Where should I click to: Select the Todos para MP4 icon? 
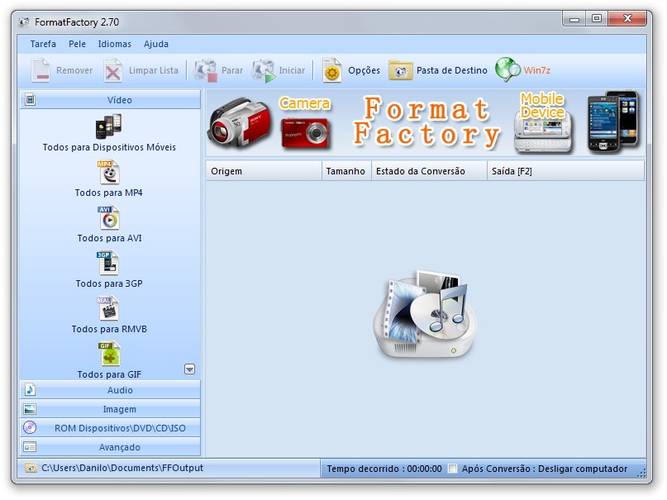click(109, 172)
